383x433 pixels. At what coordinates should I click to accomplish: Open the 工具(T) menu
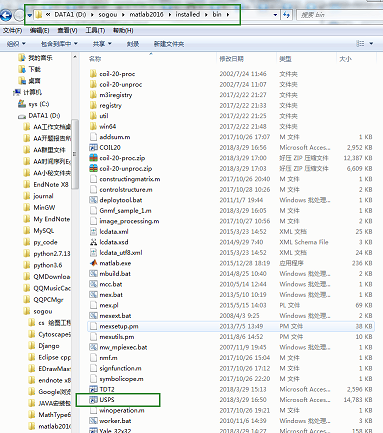pyautogui.click(x=95, y=30)
